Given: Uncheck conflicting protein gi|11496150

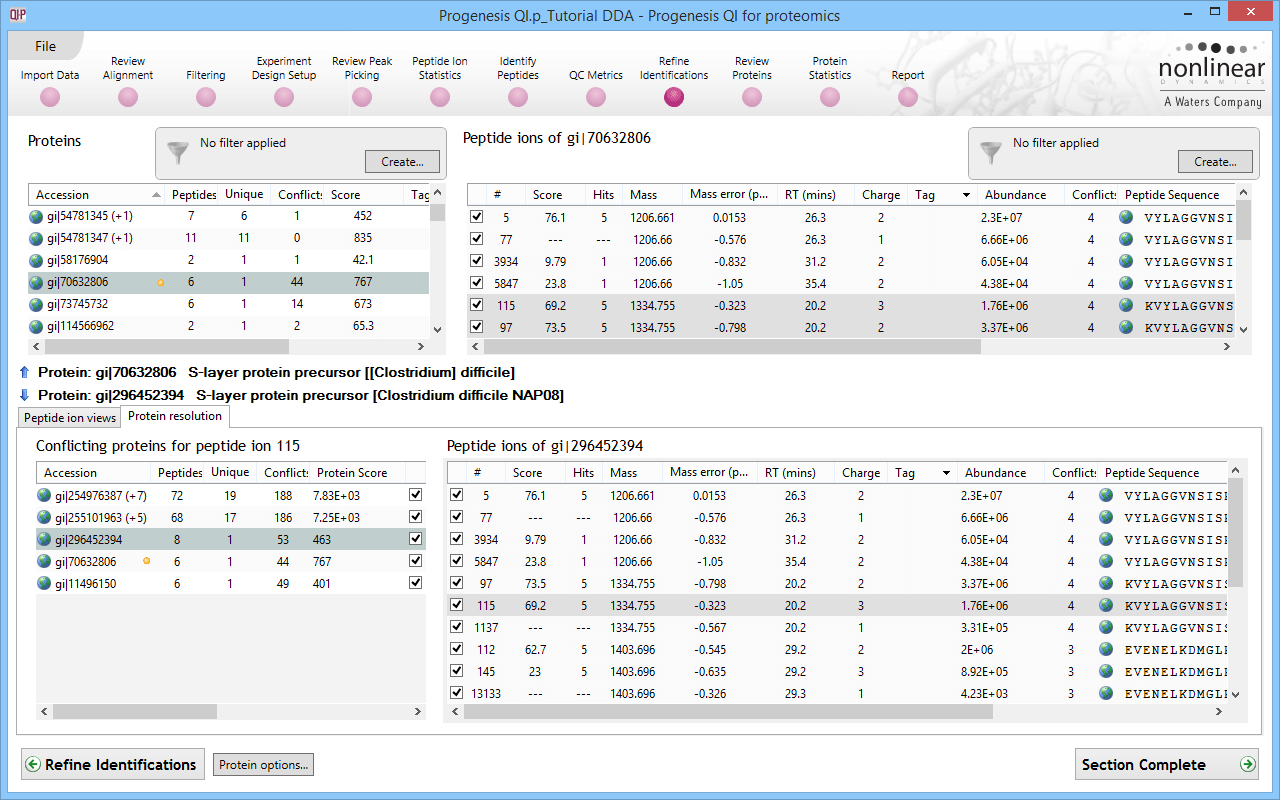Looking at the screenshot, I should 416,583.
